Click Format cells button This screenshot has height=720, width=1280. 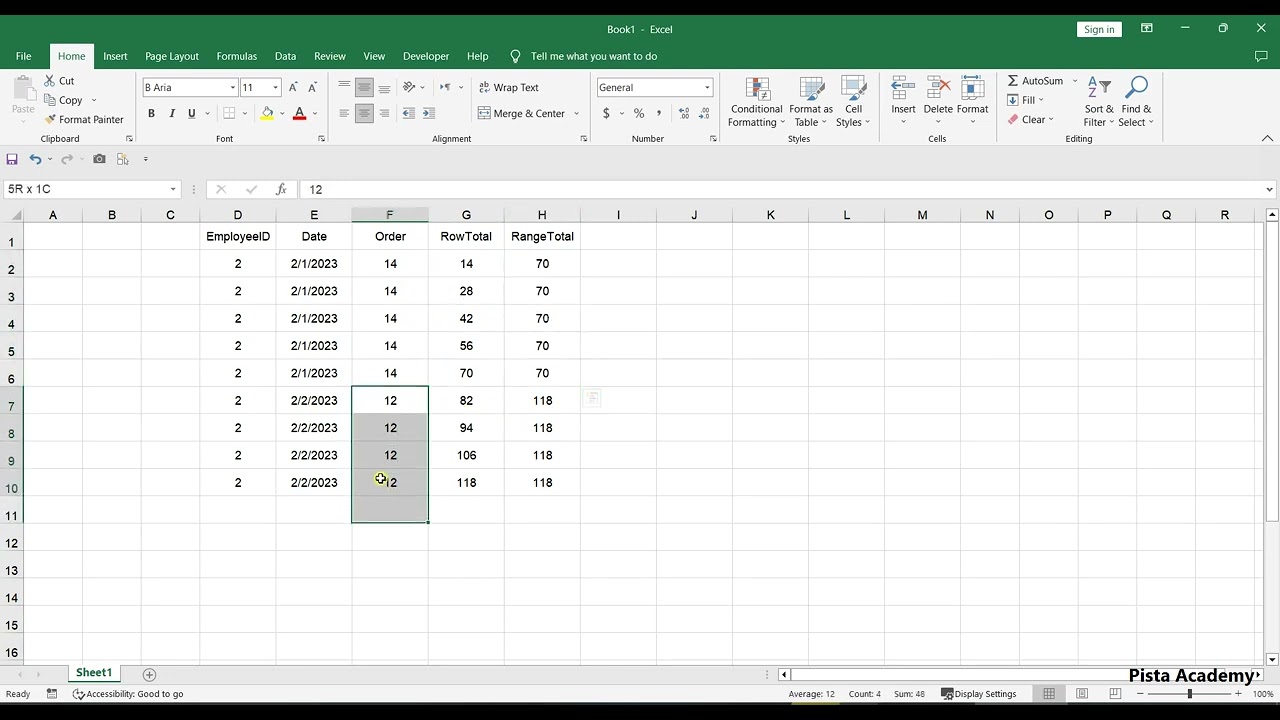pos(972,101)
